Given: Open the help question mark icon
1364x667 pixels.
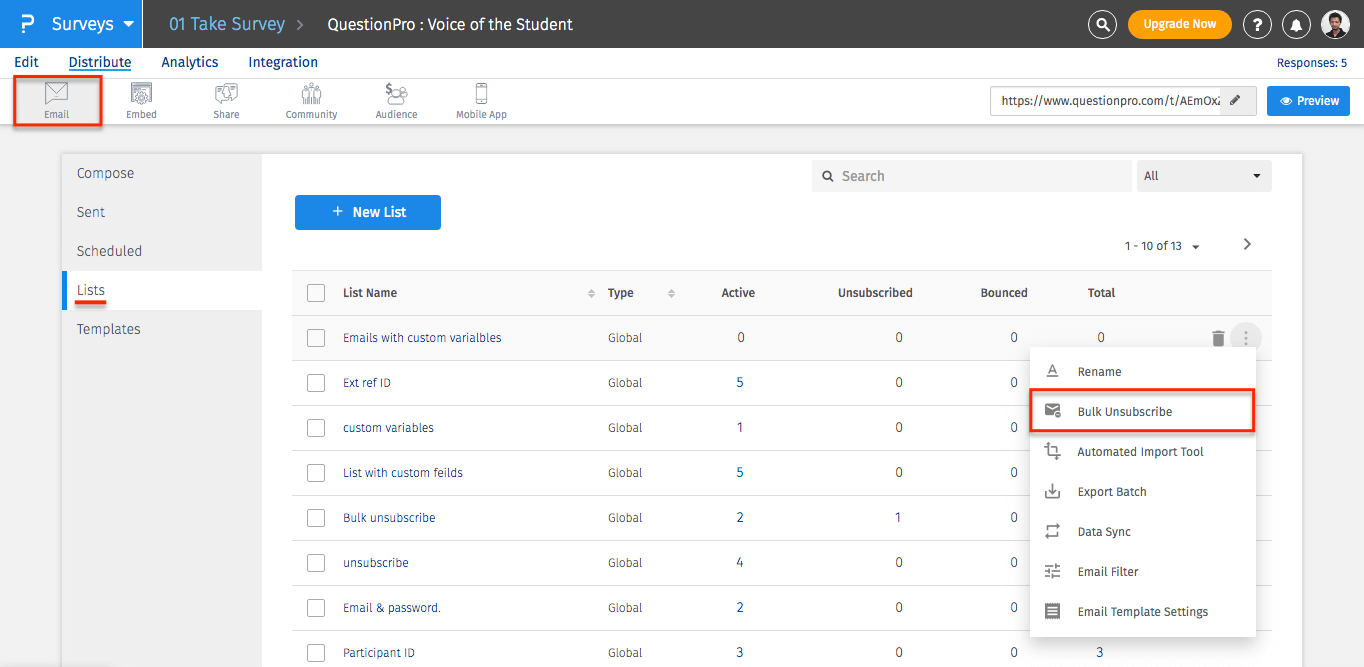Looking at the screenshot, I should tap(1257, 24).
